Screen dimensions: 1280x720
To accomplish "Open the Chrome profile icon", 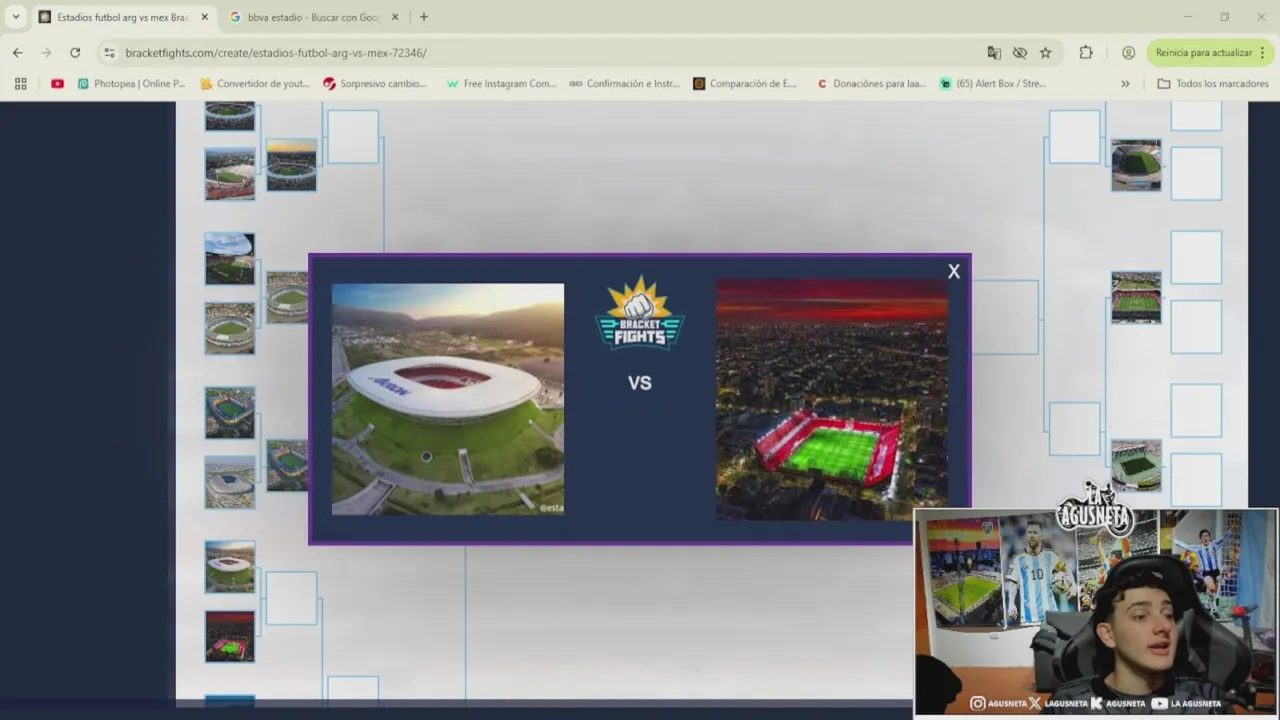I will pyautogui.click(x=1128, y=52).
